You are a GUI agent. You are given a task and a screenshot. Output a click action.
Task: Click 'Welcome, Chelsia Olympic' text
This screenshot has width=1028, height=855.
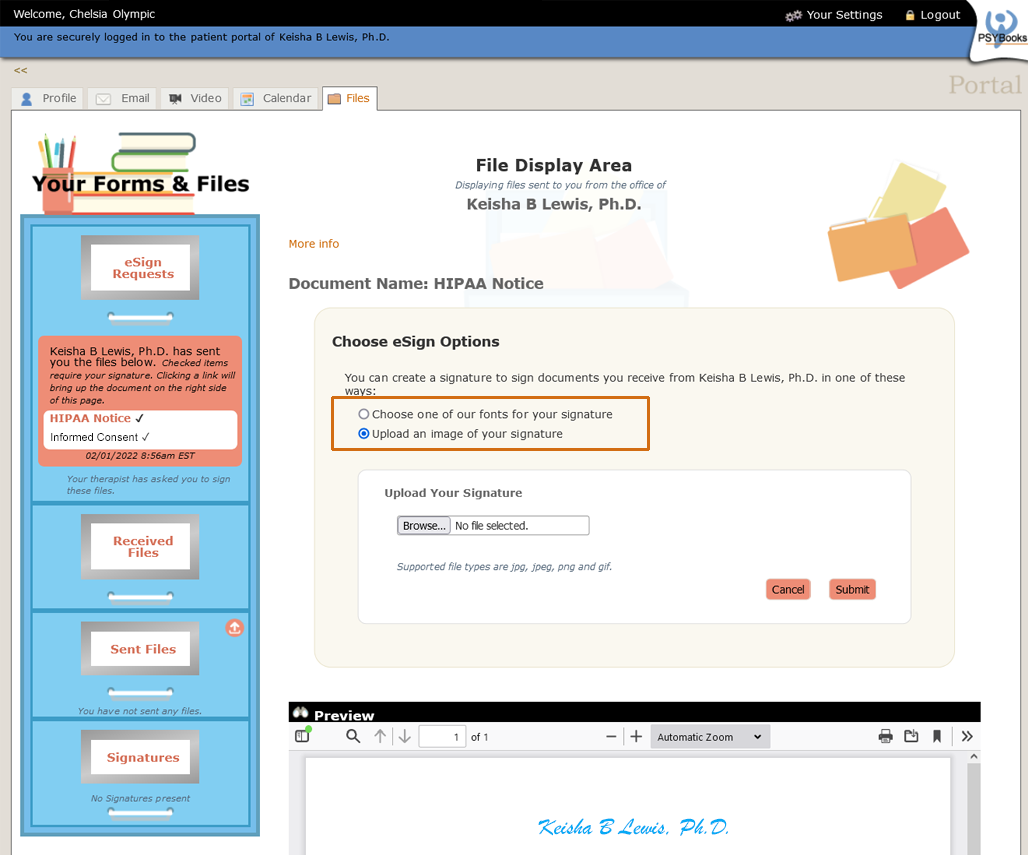click(84, 14)
